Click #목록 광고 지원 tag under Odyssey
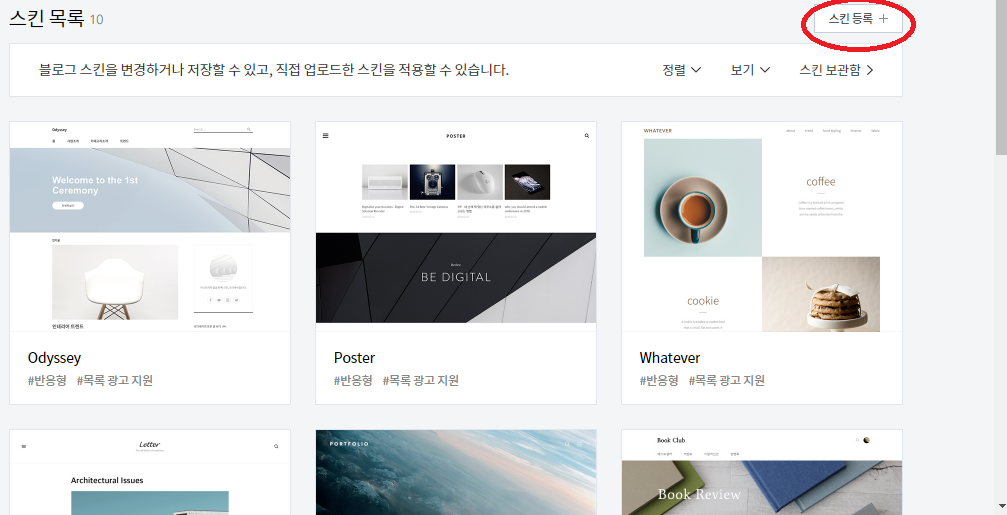Image resolution: width=1007 pixels, height=515 pixels. click(x=115, y=380)
